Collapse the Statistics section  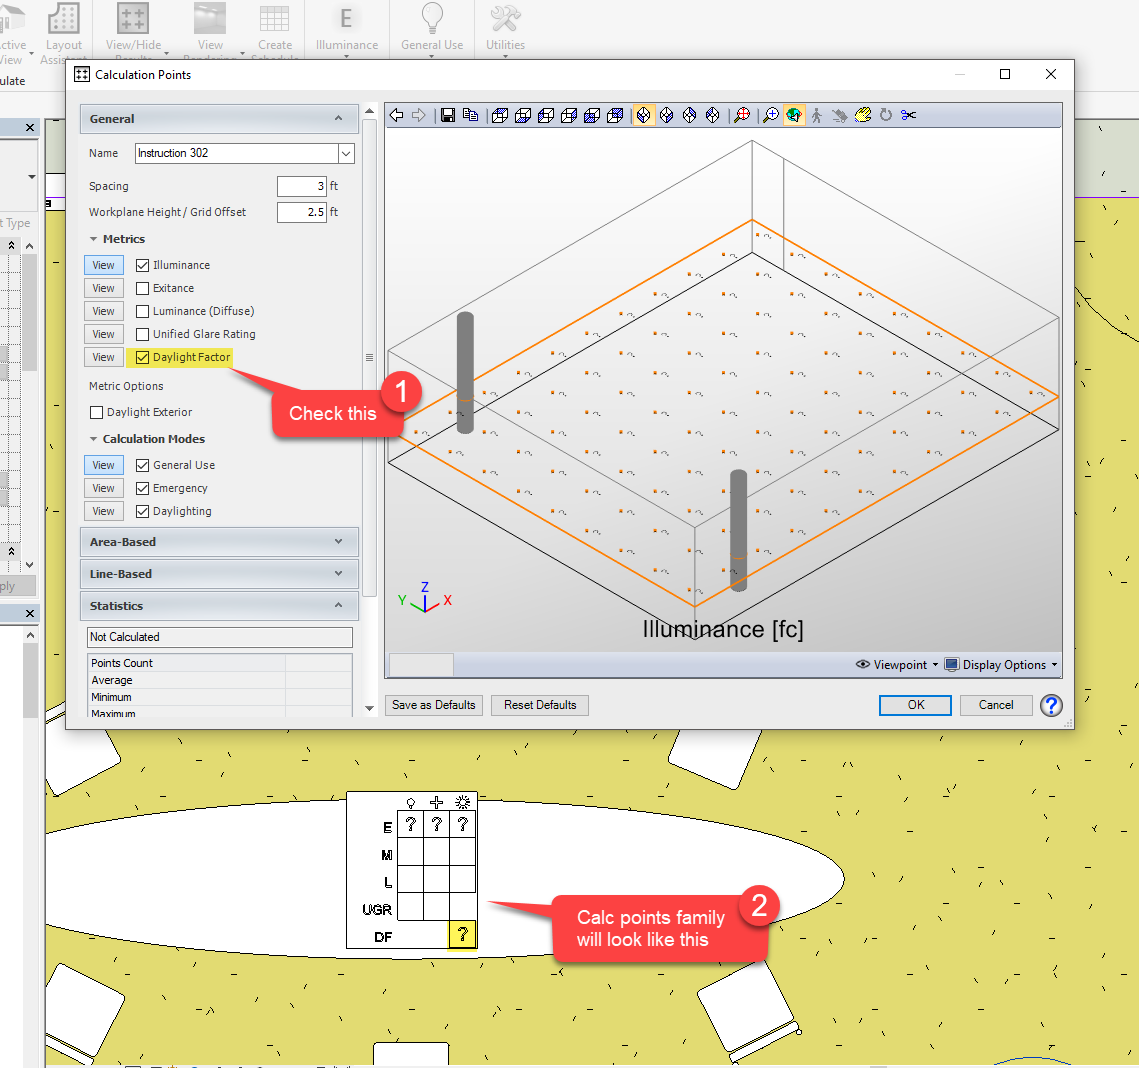click(219, 606)
